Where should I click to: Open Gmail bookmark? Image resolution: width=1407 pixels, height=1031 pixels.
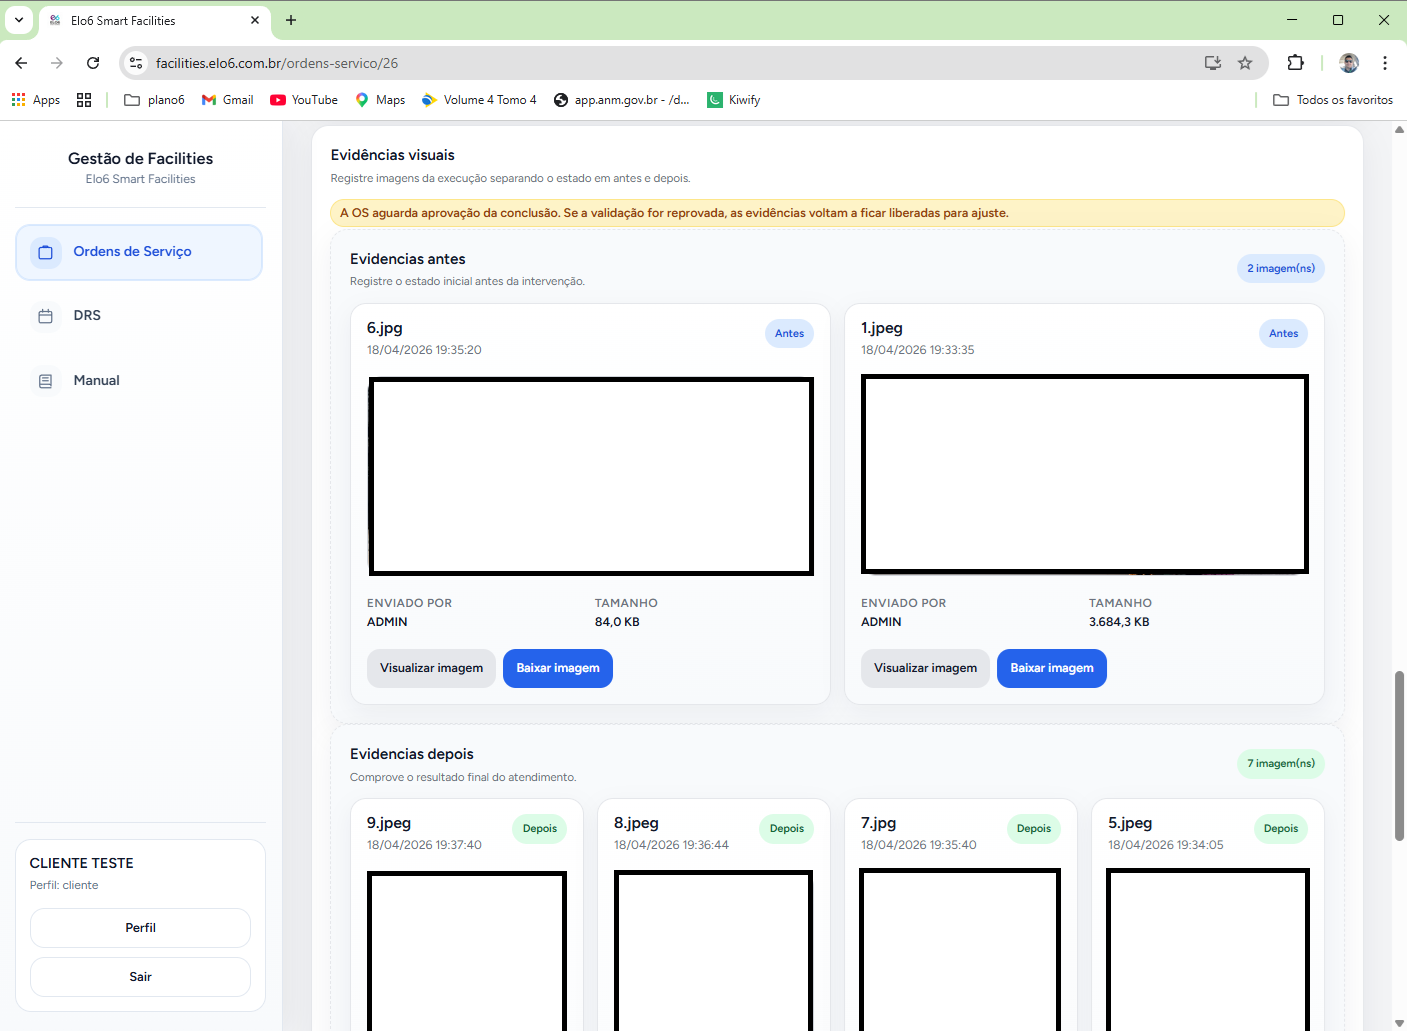tap(228, 100)
